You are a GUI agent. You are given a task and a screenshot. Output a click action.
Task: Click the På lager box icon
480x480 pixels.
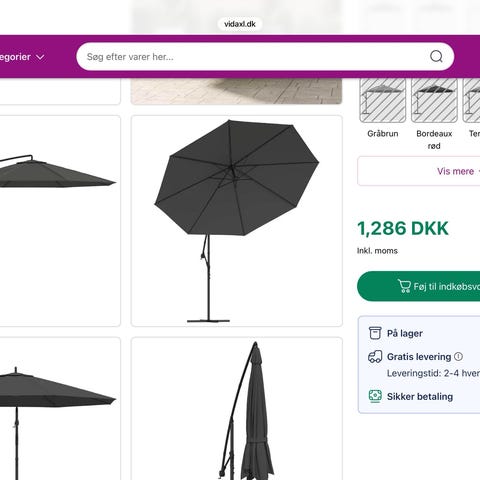(375, 333)
